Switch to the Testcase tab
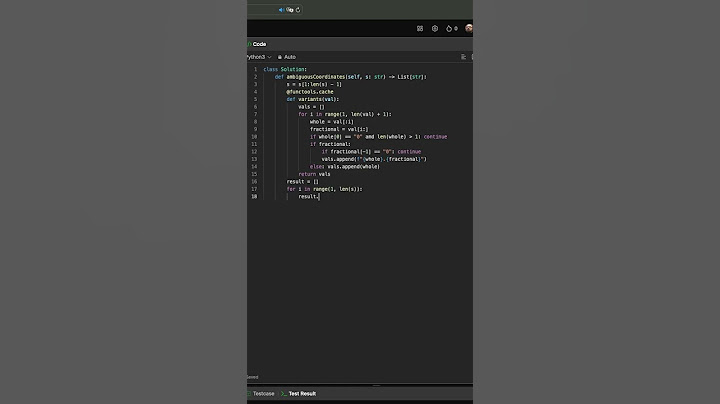 (261, 393)
